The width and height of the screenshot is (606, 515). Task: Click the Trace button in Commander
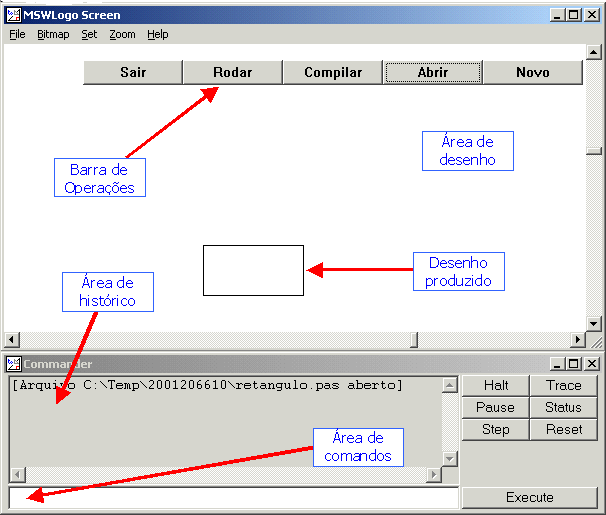564,386
